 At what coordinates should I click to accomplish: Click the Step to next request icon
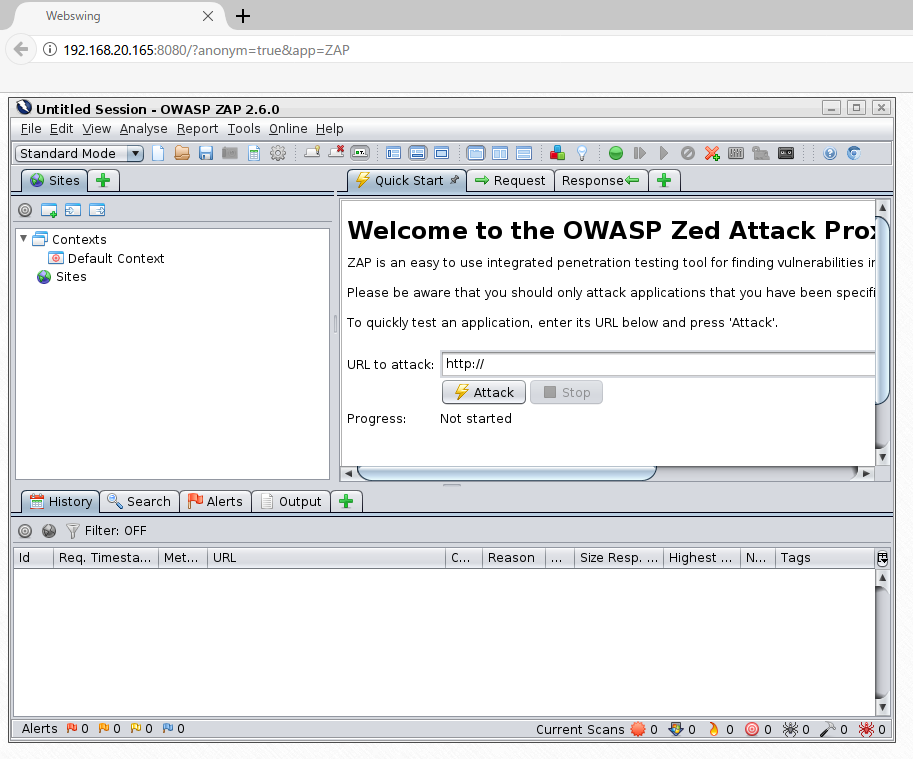click(x=639, y=153)
